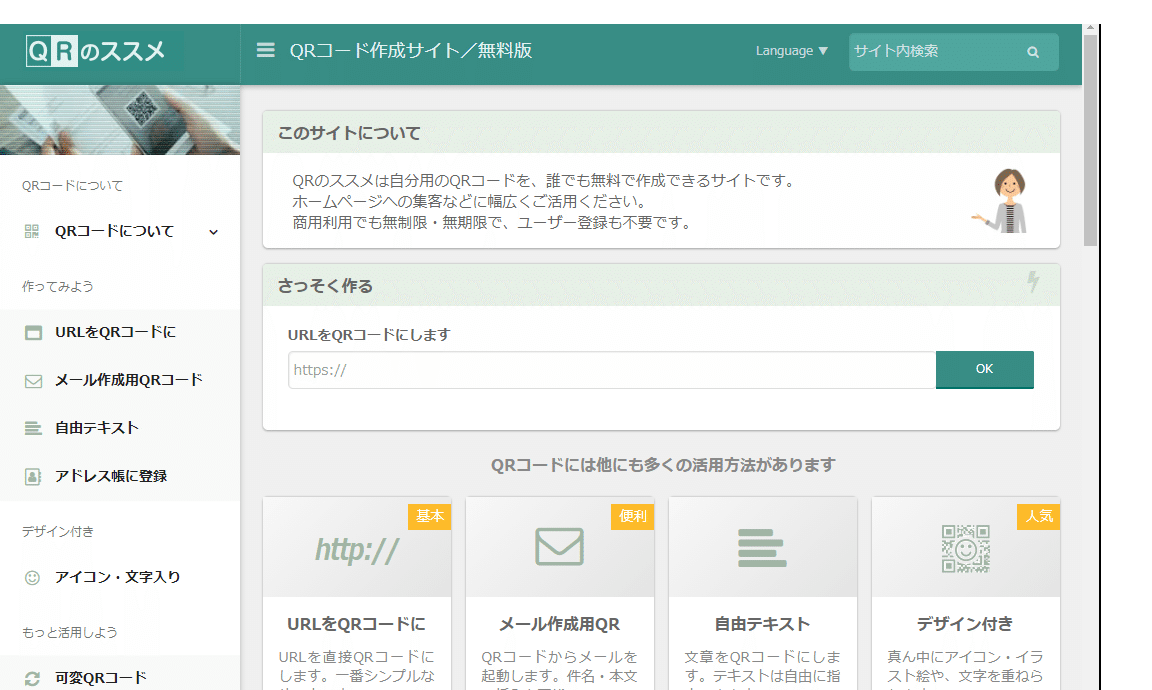Click the 人気 badge on デザイン付き card

point(1037,516)
